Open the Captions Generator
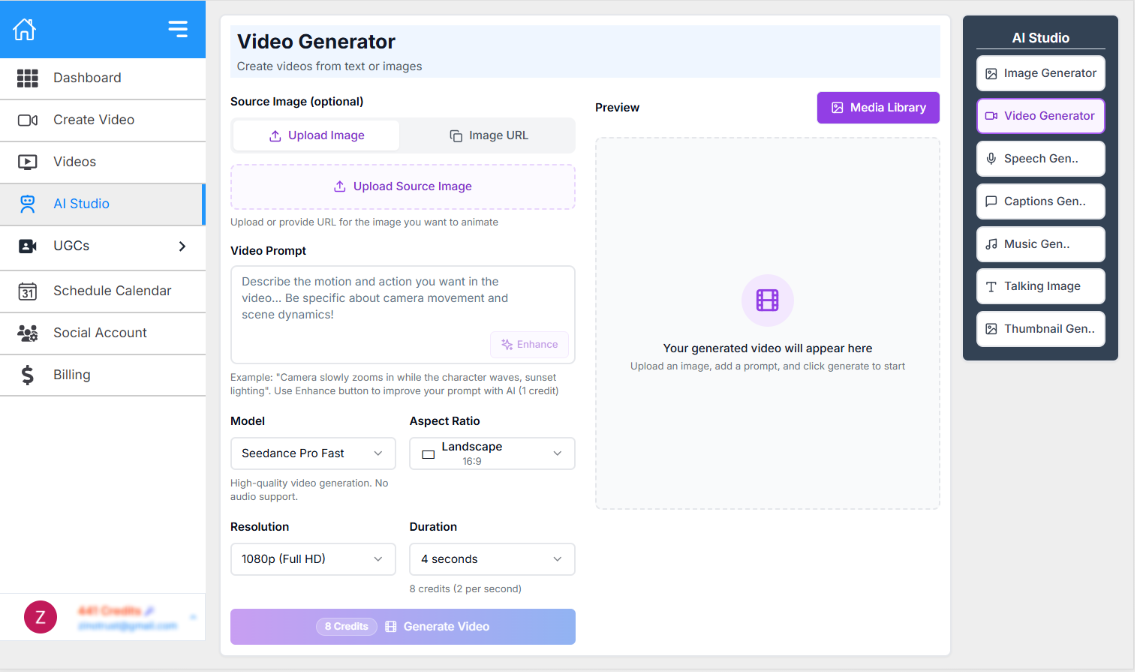Screen dimensions: 1135x672 tap(1040, 201)
